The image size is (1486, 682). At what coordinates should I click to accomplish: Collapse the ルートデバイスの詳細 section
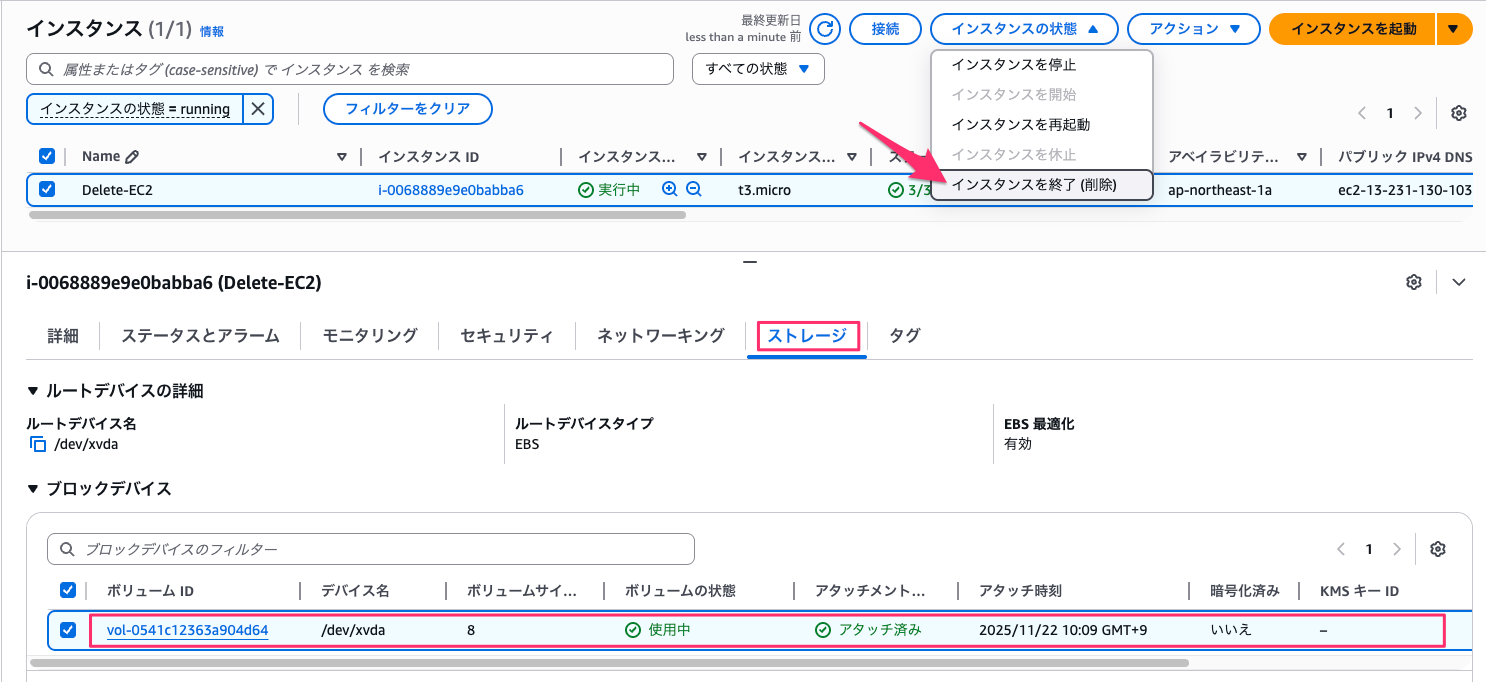tap(34, 390)
